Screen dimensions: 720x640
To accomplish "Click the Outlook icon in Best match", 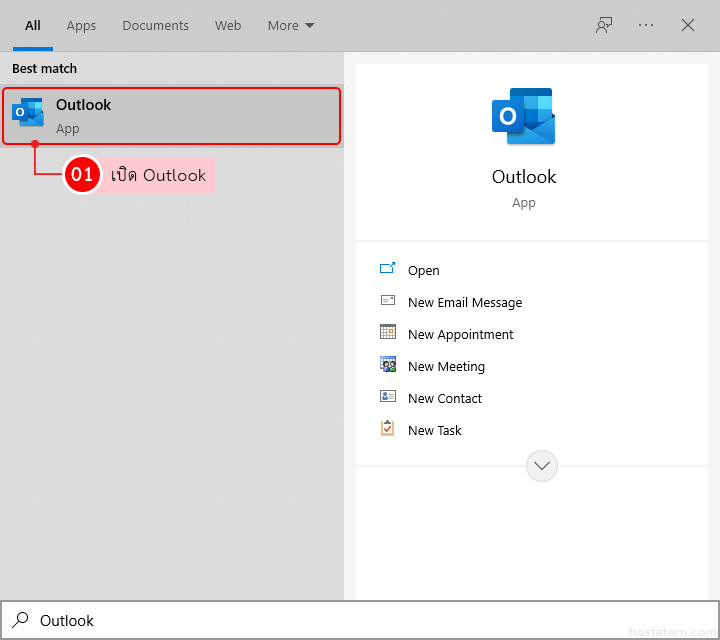I will (27, 113).
